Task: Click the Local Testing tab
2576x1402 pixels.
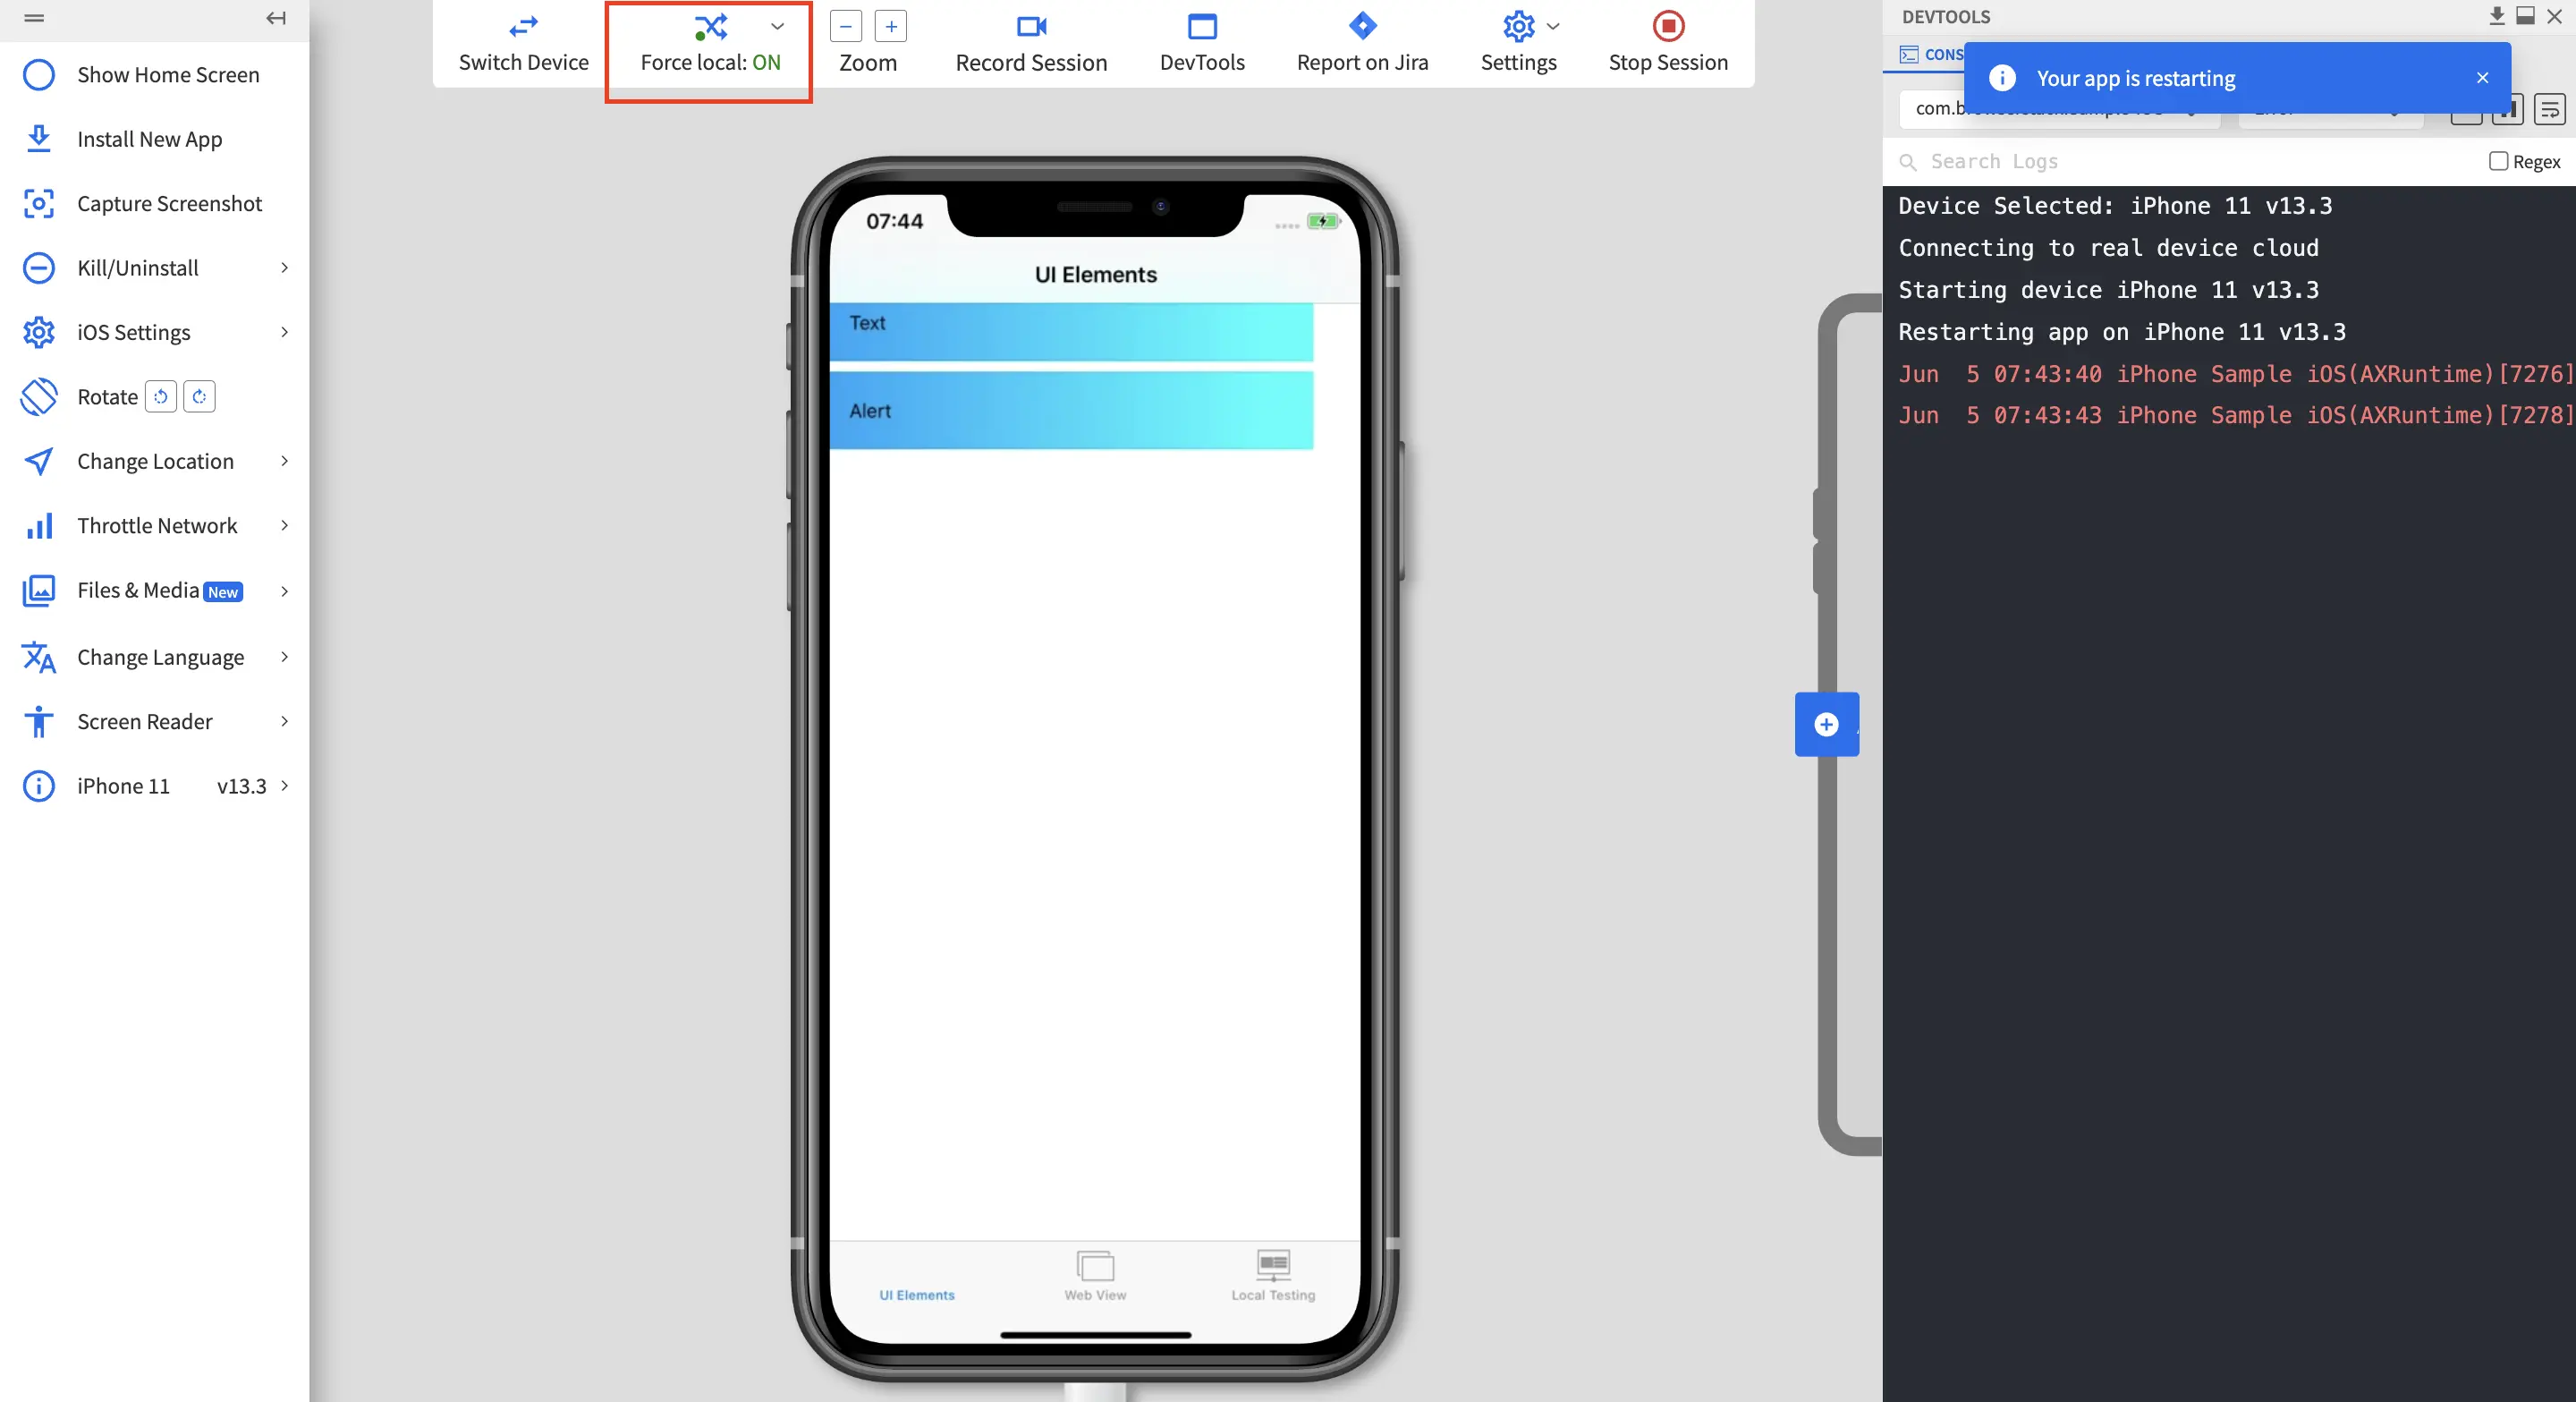Action: (x=1274, y=1274)
